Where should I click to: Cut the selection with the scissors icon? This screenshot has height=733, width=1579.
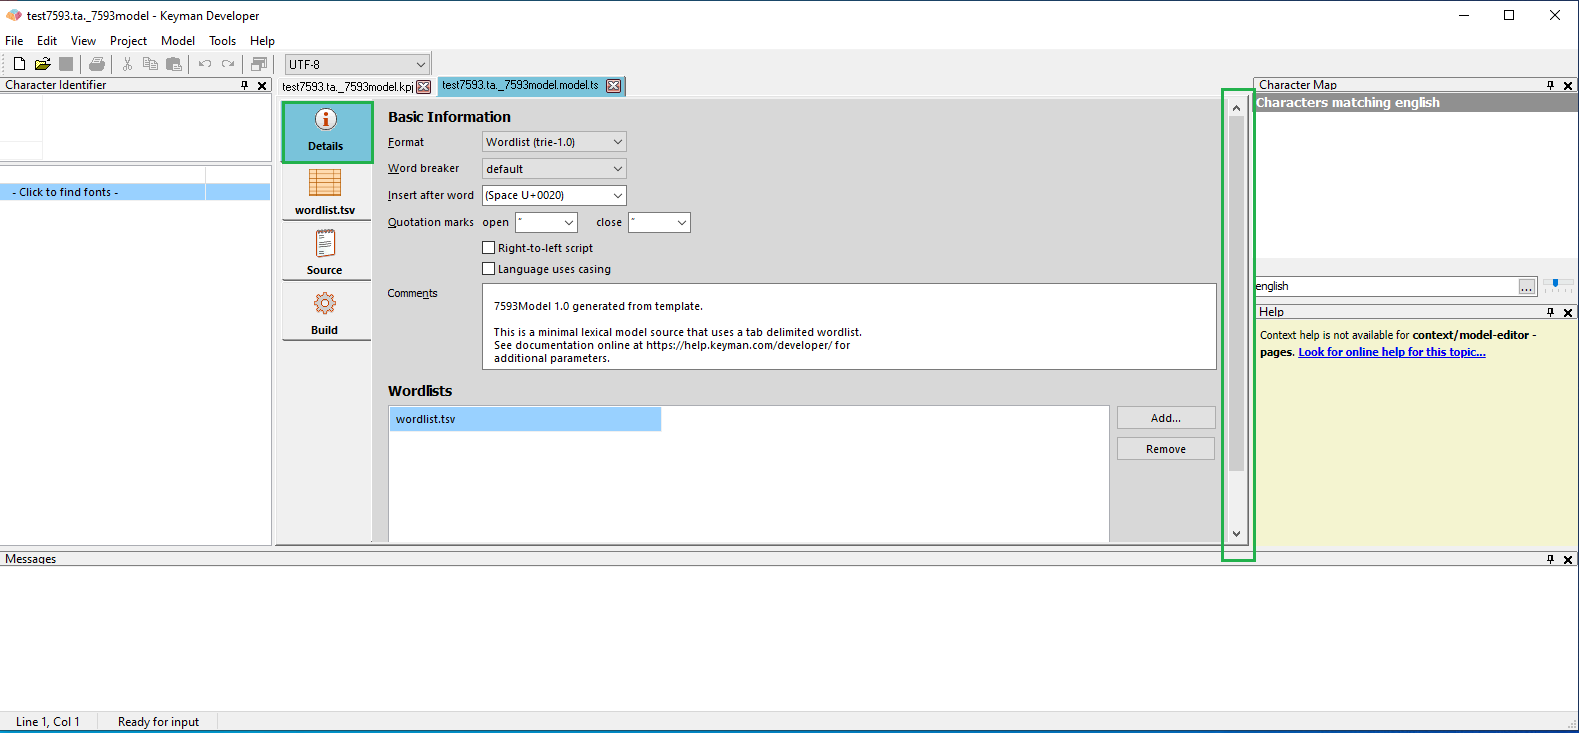pos(127,64)
